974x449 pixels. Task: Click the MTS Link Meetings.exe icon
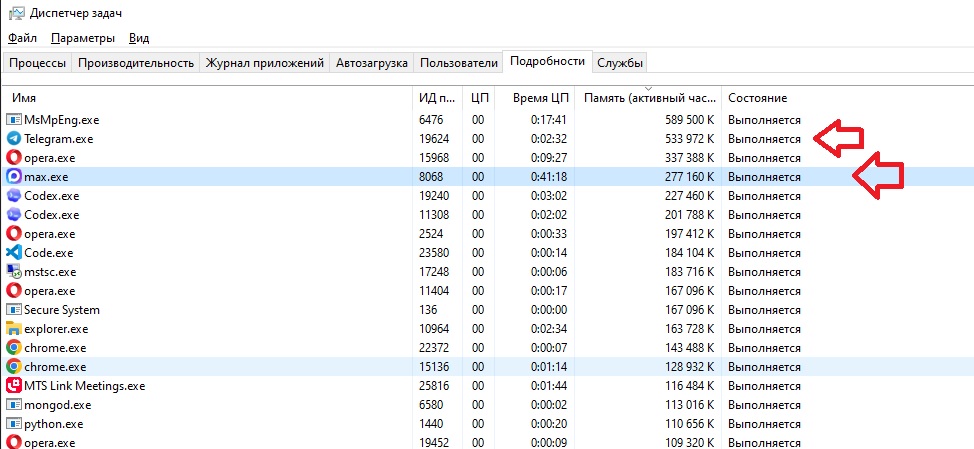(14, 386)
